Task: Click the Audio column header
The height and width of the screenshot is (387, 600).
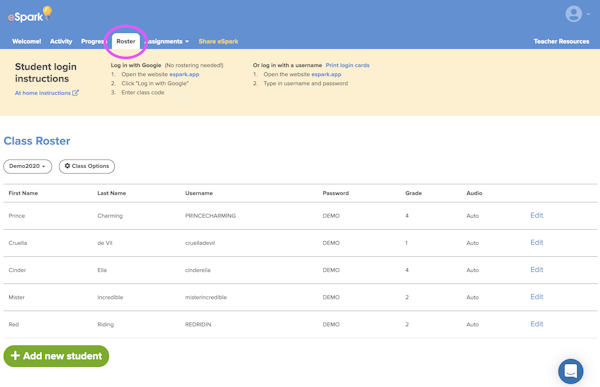Action: click(474, 193)
